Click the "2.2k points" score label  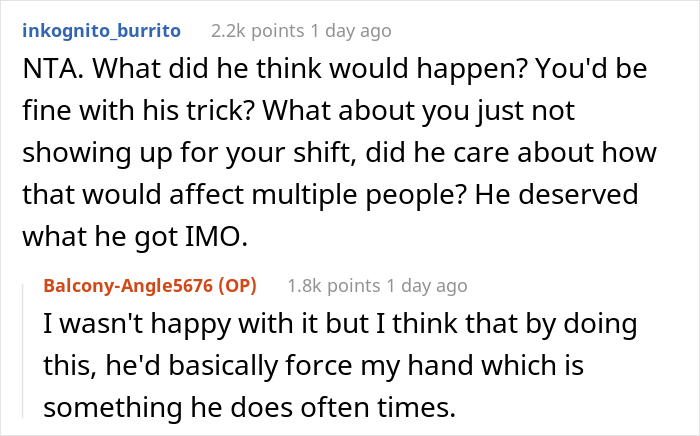257,31
